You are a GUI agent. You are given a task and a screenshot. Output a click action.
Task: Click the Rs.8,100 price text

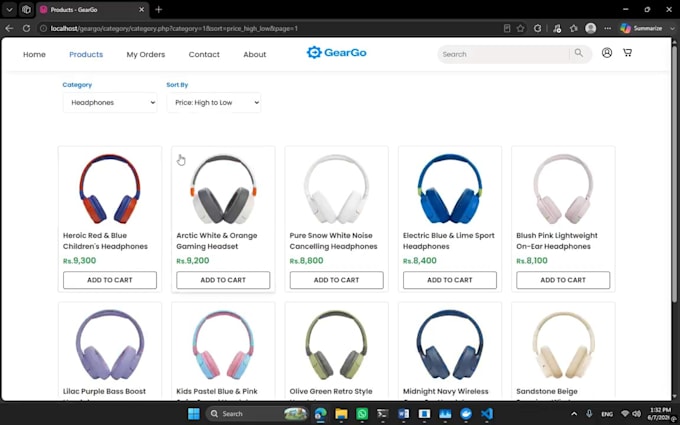532,261
